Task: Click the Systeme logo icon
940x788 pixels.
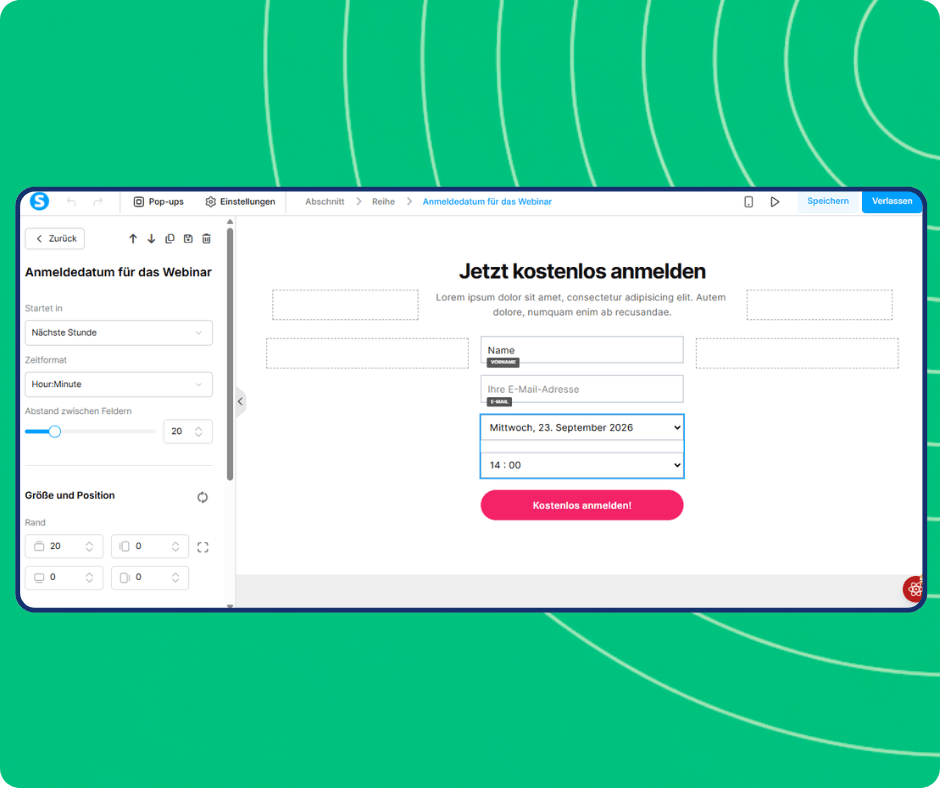Action: tap(40, 201)
